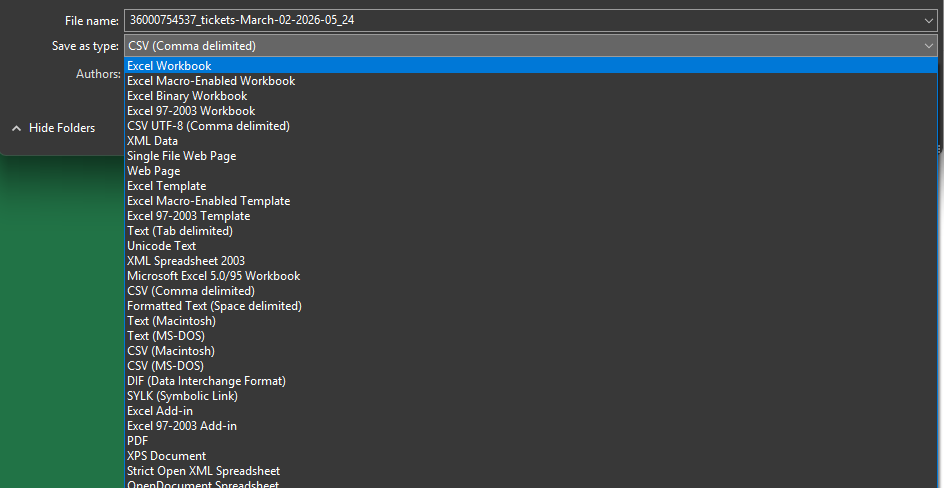This screenshot has height=488, width=944.
Task: Select XML Data file type
Action: point(530,141)
